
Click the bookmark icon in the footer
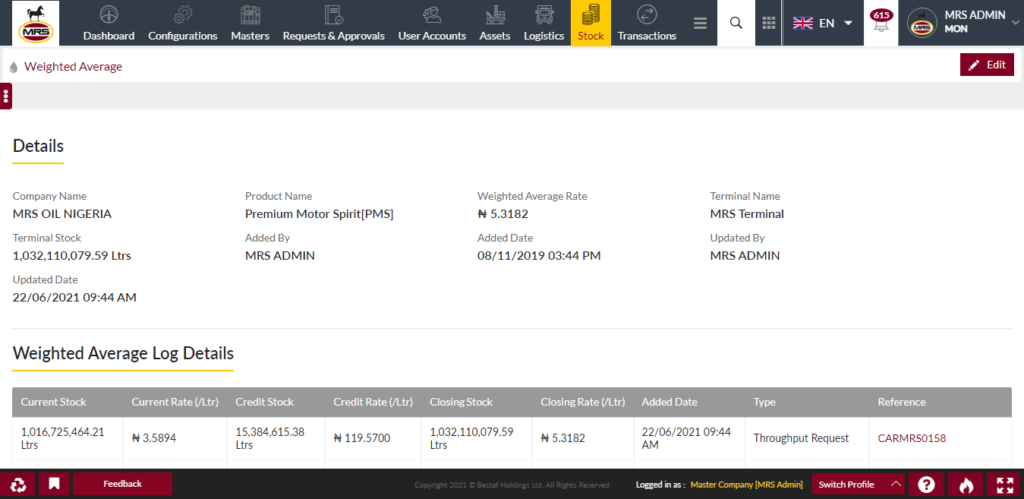coord(54,484)
